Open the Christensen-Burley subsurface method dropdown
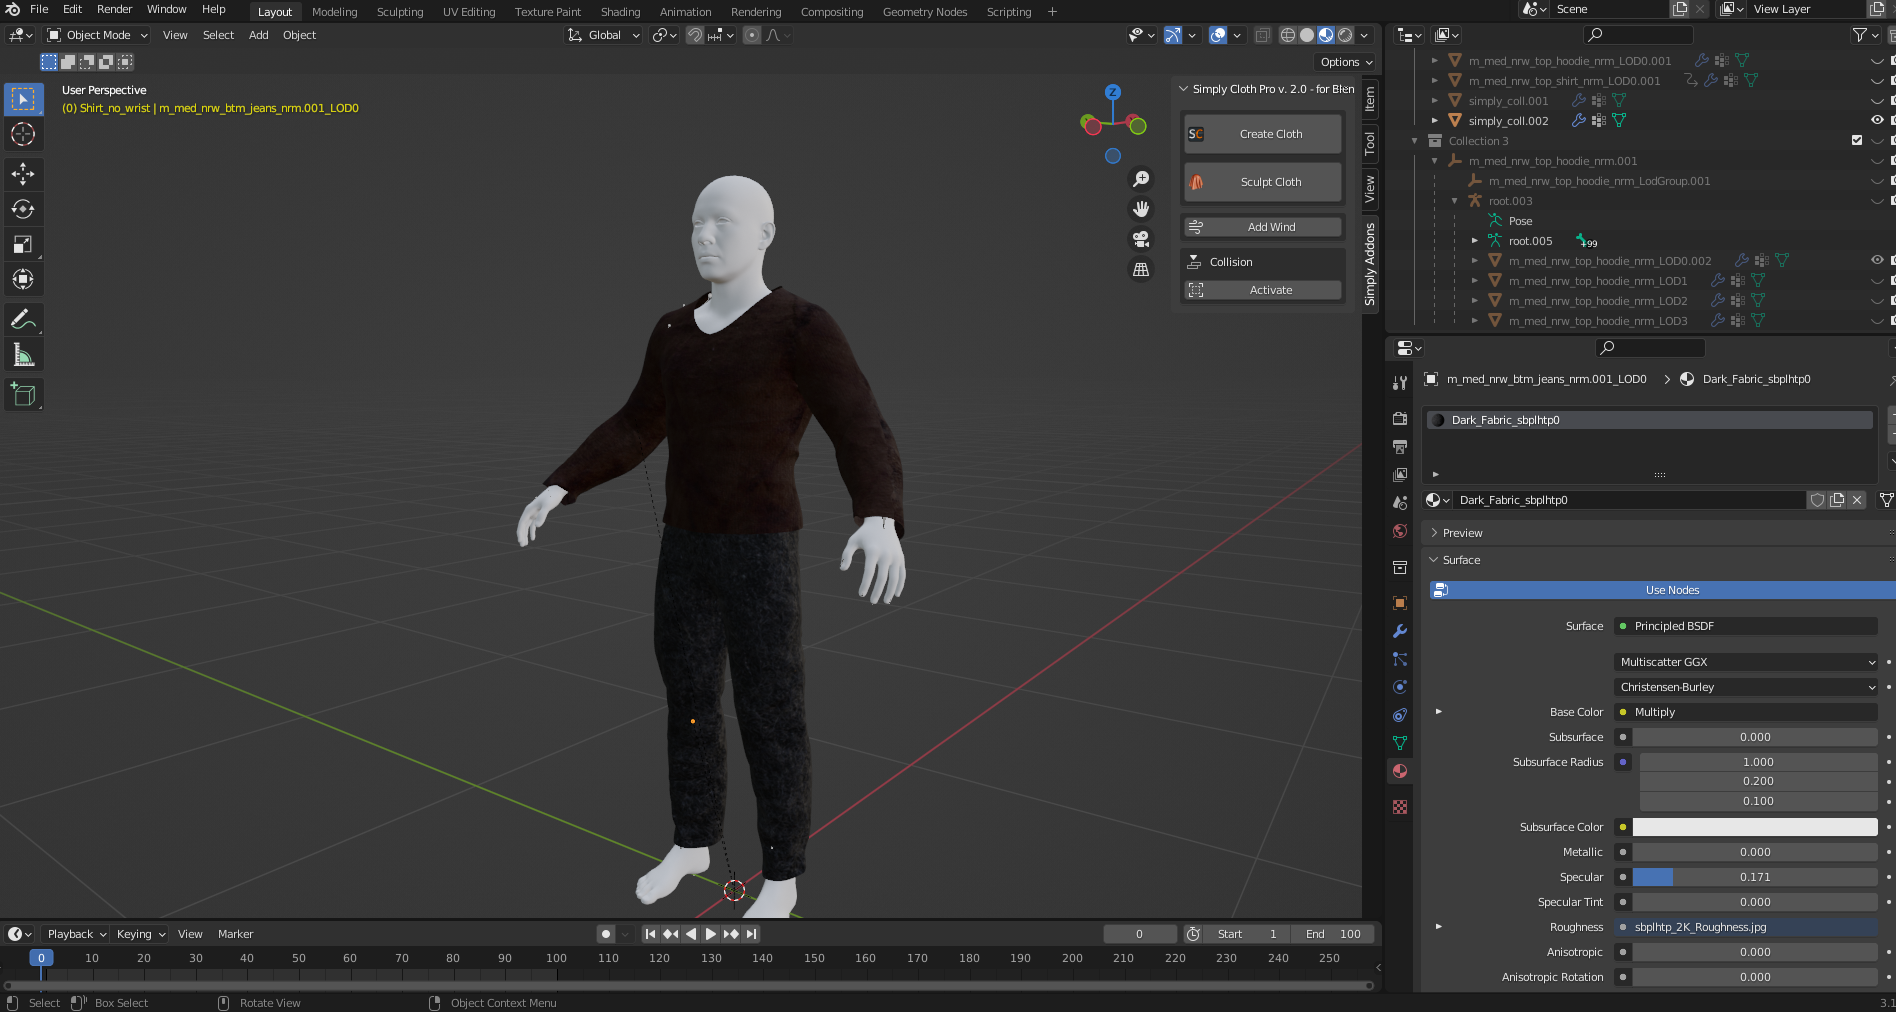The width and height of the screenshot is (1896, 1012). (x=1746, y=687)
